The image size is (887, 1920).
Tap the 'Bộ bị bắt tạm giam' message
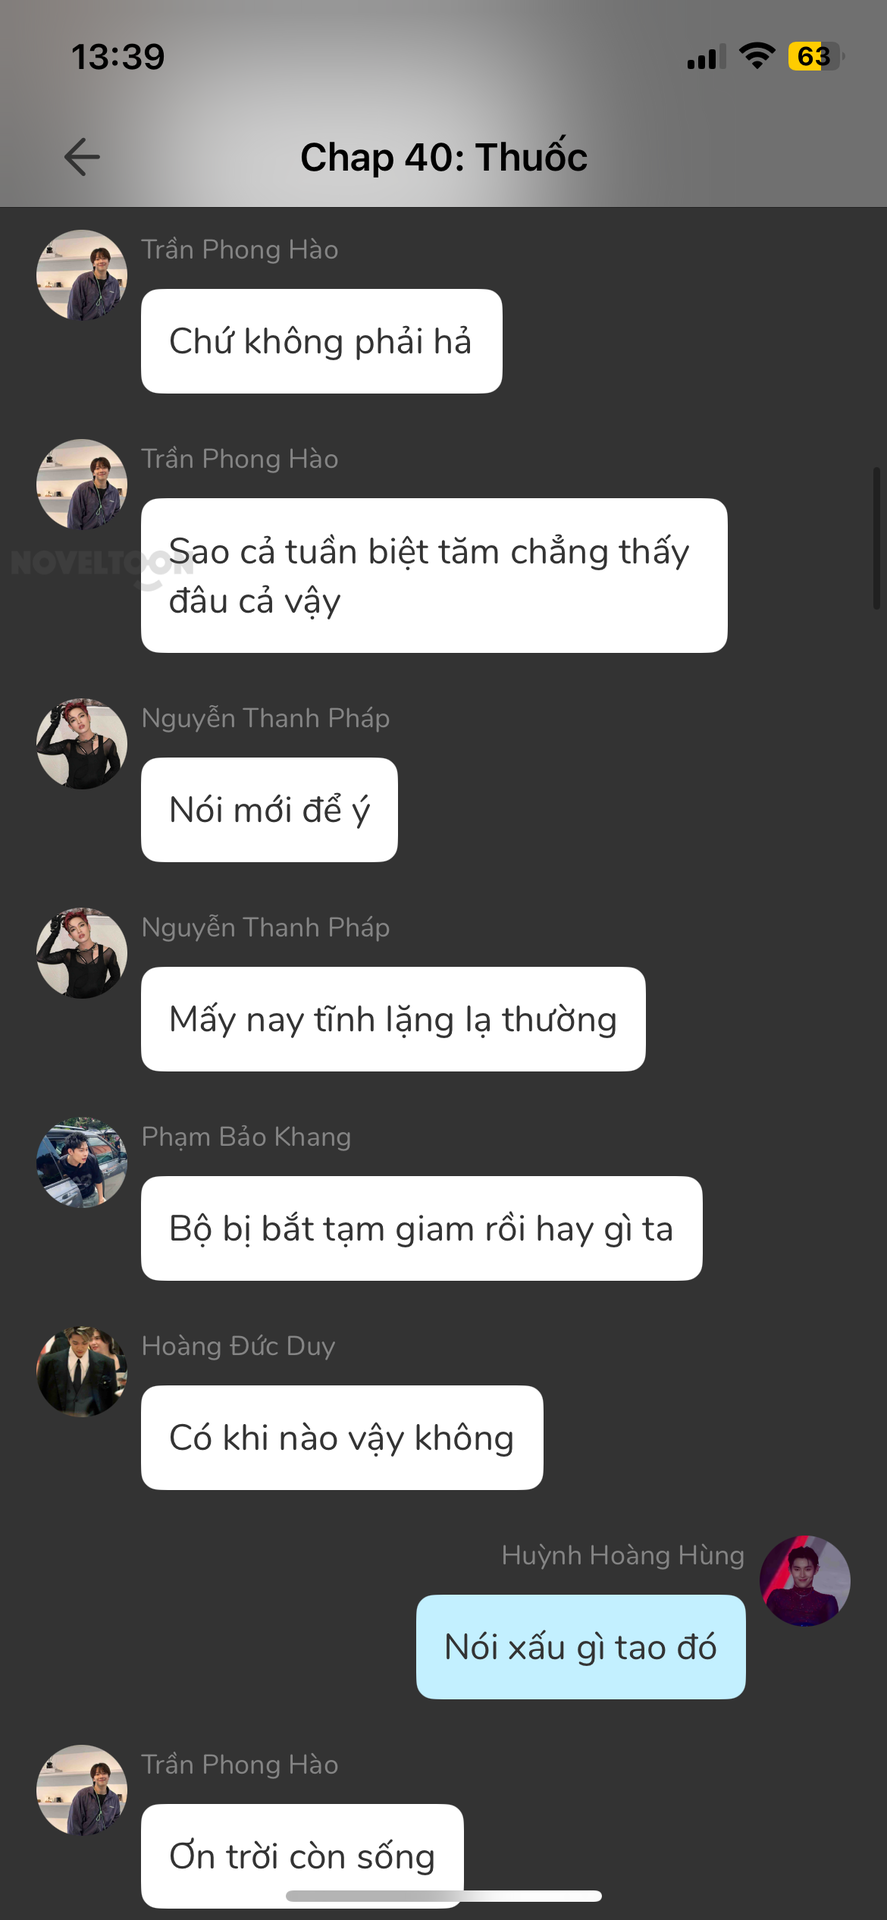point(421,1228)
